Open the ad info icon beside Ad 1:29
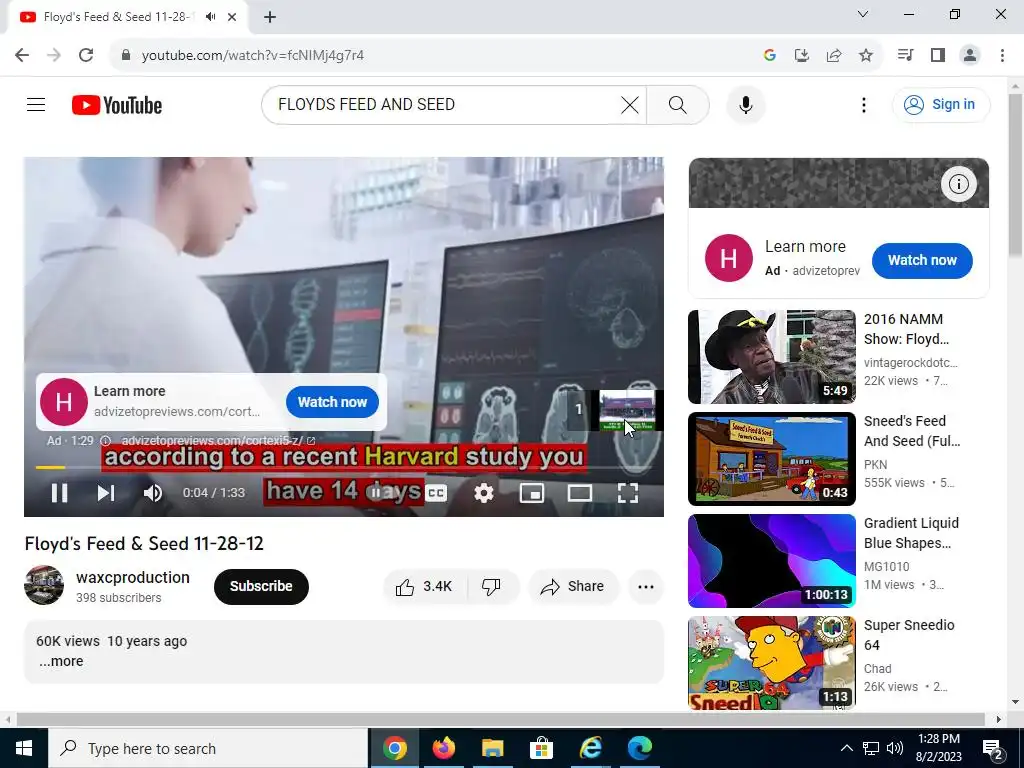Screen dimensions: 1024x768 coord(105,441)
